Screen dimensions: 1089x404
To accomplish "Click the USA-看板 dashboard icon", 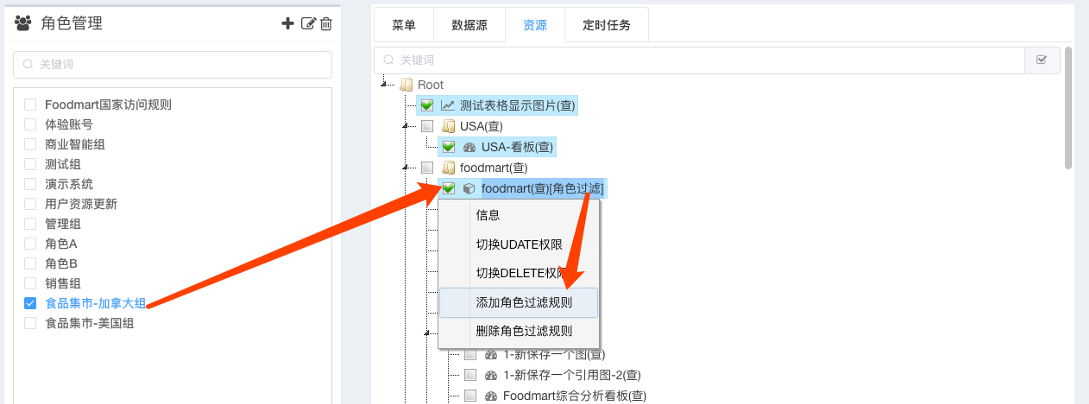I will click(x=470, y=147).
